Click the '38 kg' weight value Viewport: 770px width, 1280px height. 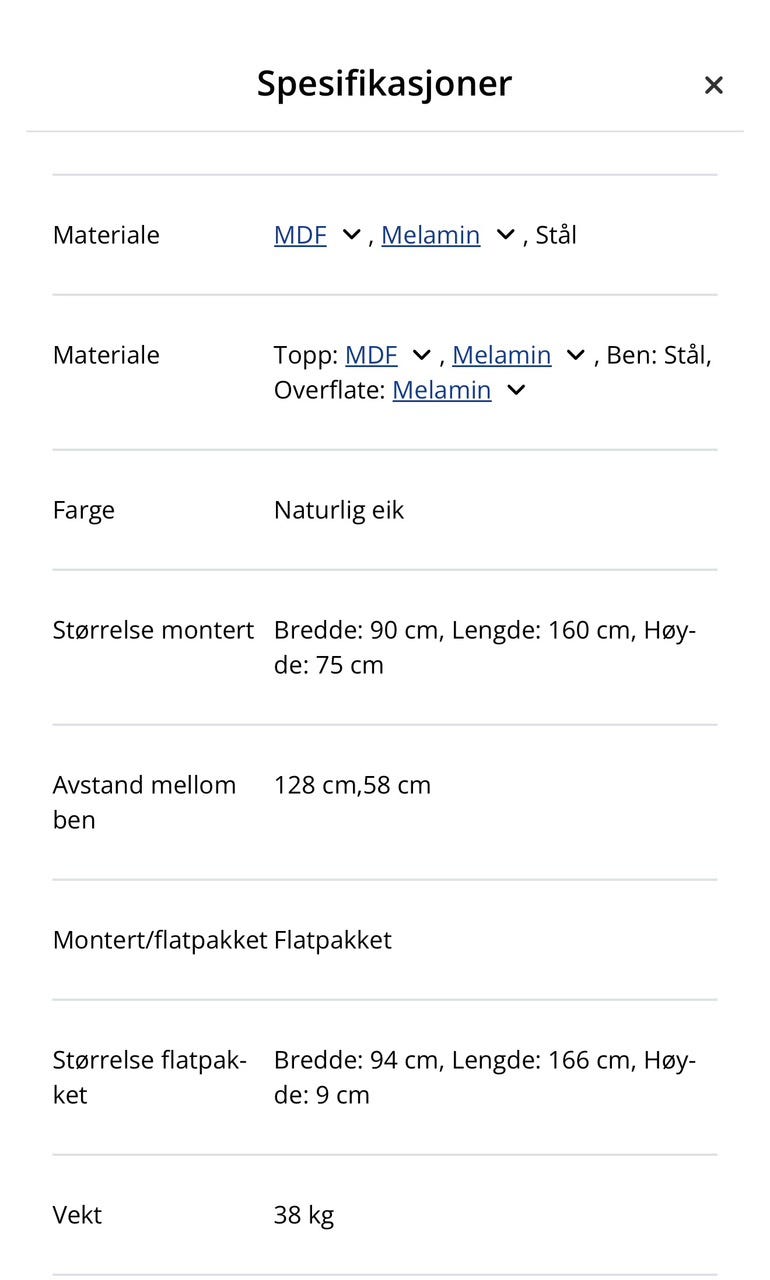(304, 1215)
